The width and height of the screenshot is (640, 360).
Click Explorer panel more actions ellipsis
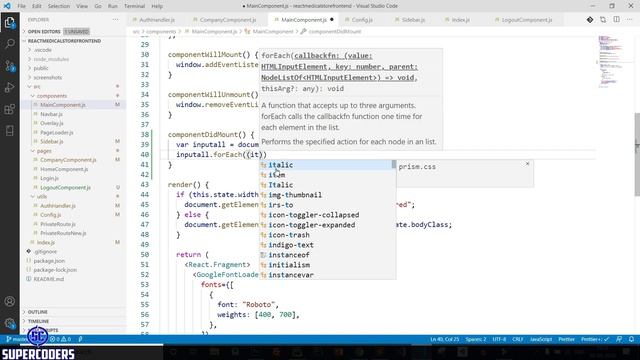(116, 20)
